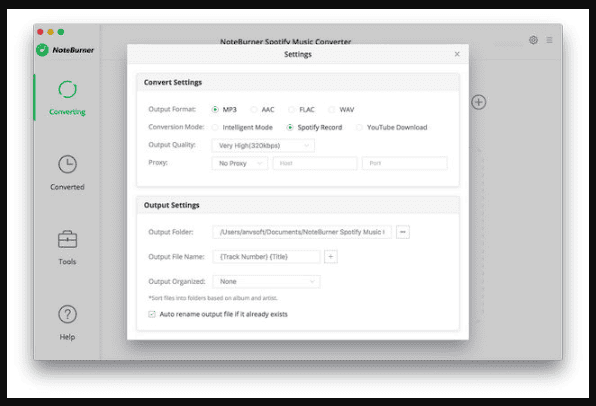The image size is (596, 406).
Task: Open Output Organized None dropdown
Action: (x=266, y=281)
